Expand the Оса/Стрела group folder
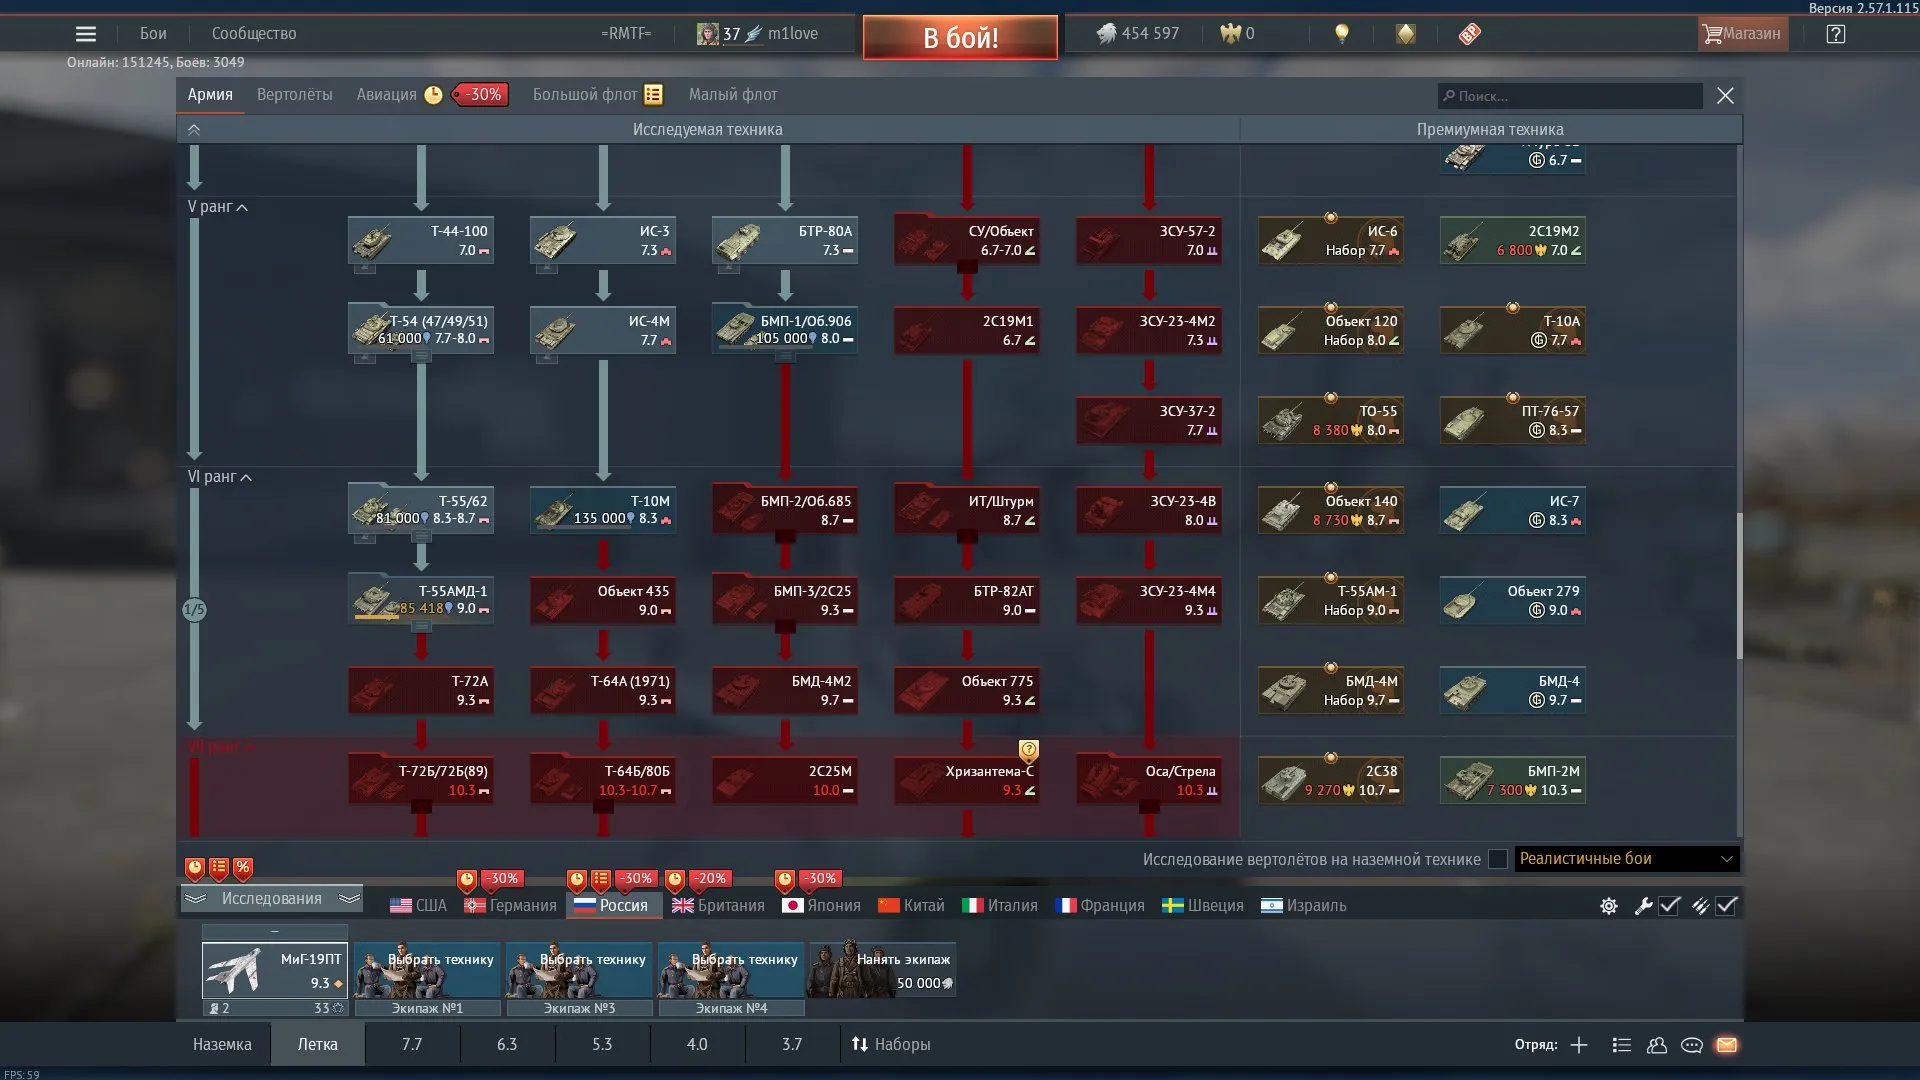The width and height of the screenshot is (1920, 1080). (x=1149, y=780)
